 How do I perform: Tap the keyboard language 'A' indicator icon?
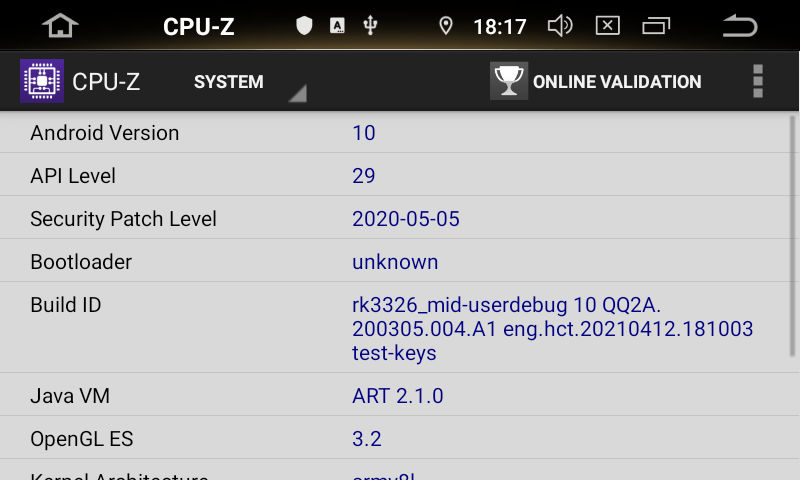[x=337, y=25]
